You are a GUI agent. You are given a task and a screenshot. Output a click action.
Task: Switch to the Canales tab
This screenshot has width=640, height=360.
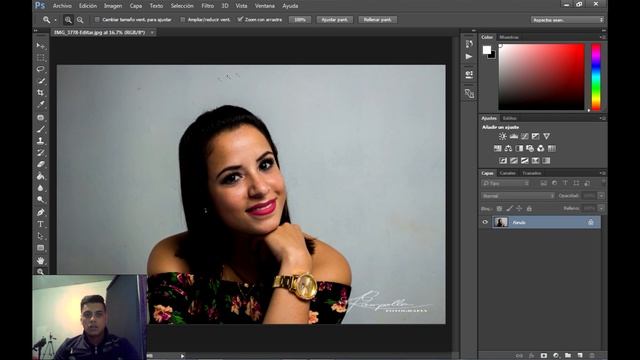click(x=508, y=173)
